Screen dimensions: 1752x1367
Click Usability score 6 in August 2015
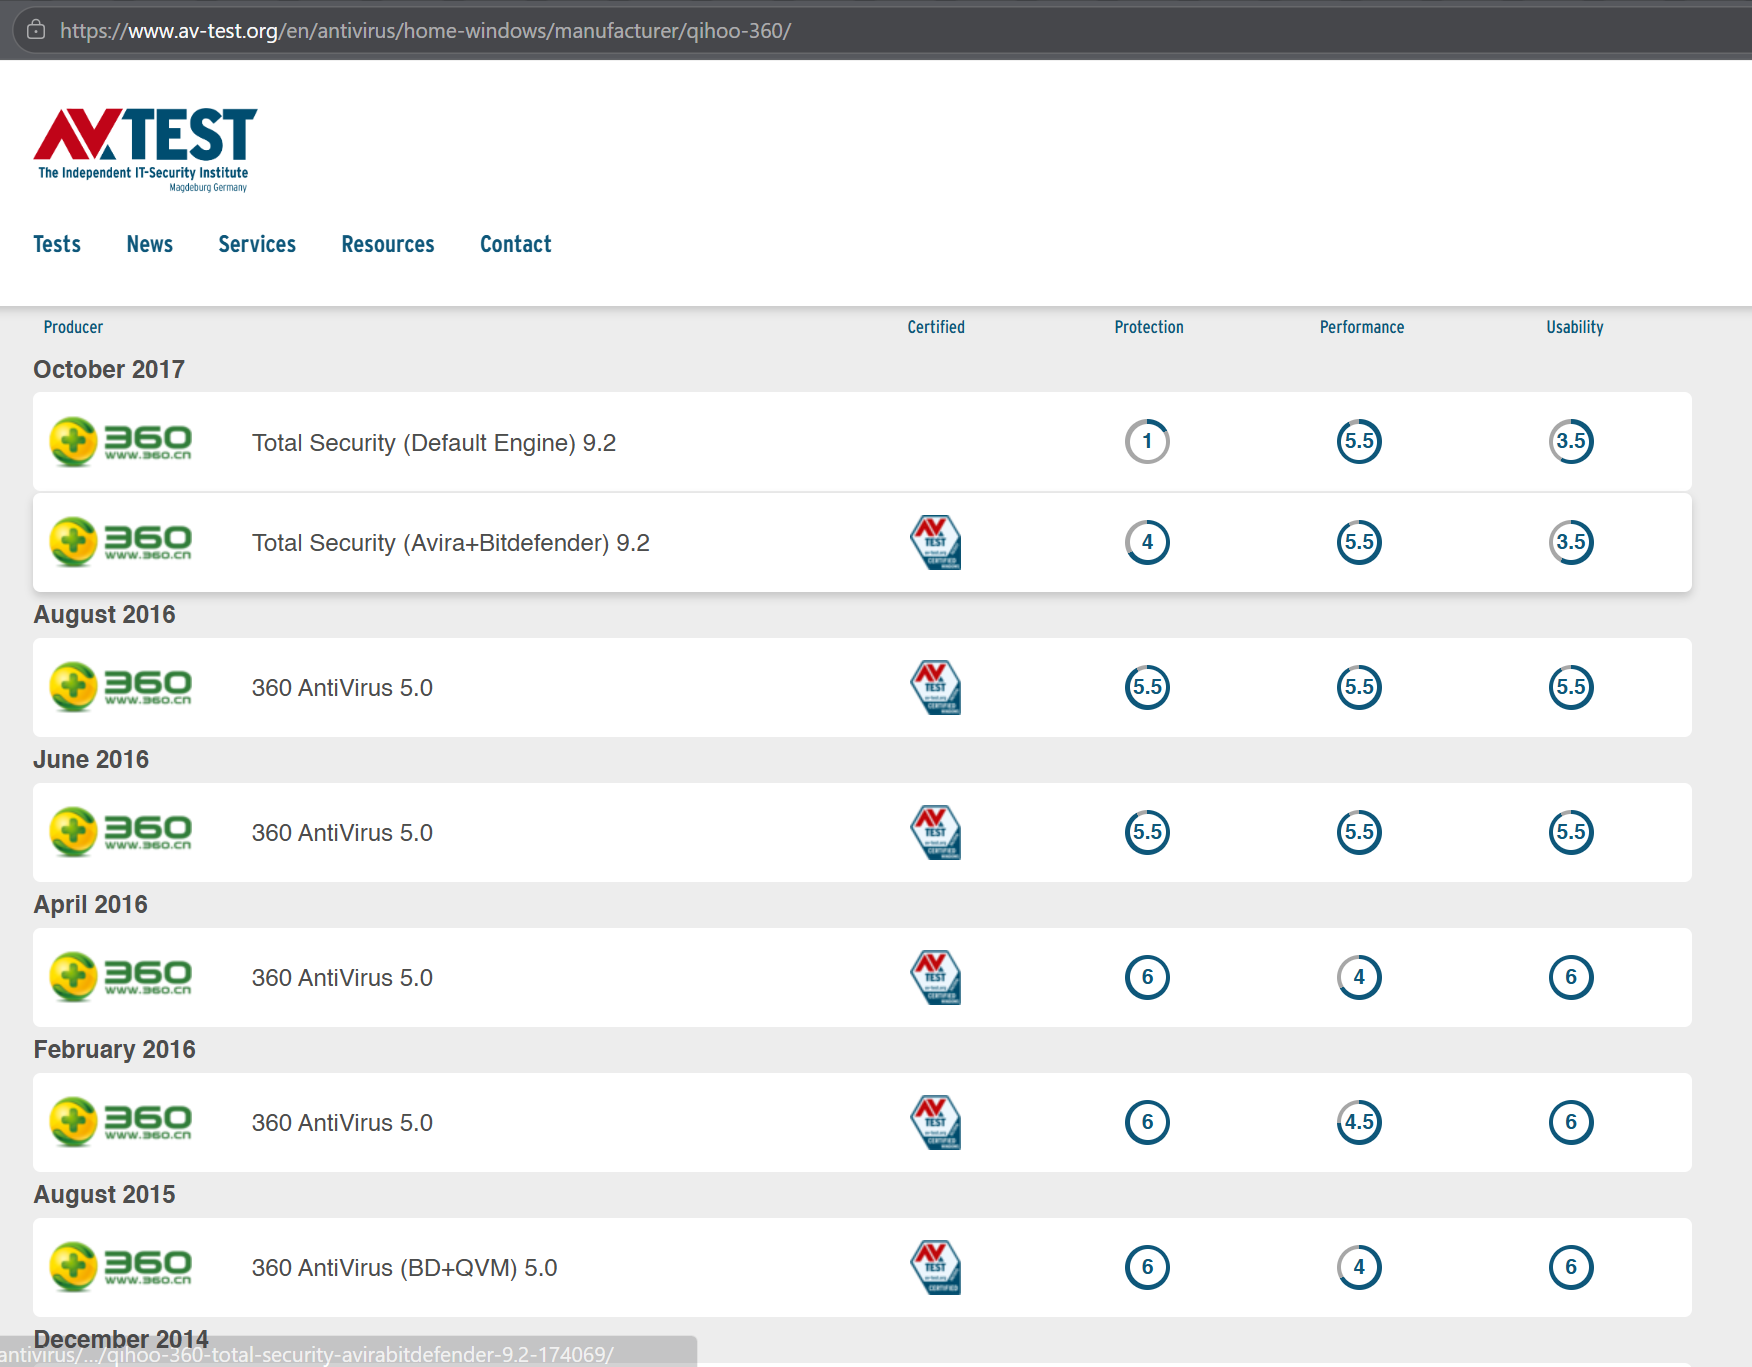(1571, 1267)
